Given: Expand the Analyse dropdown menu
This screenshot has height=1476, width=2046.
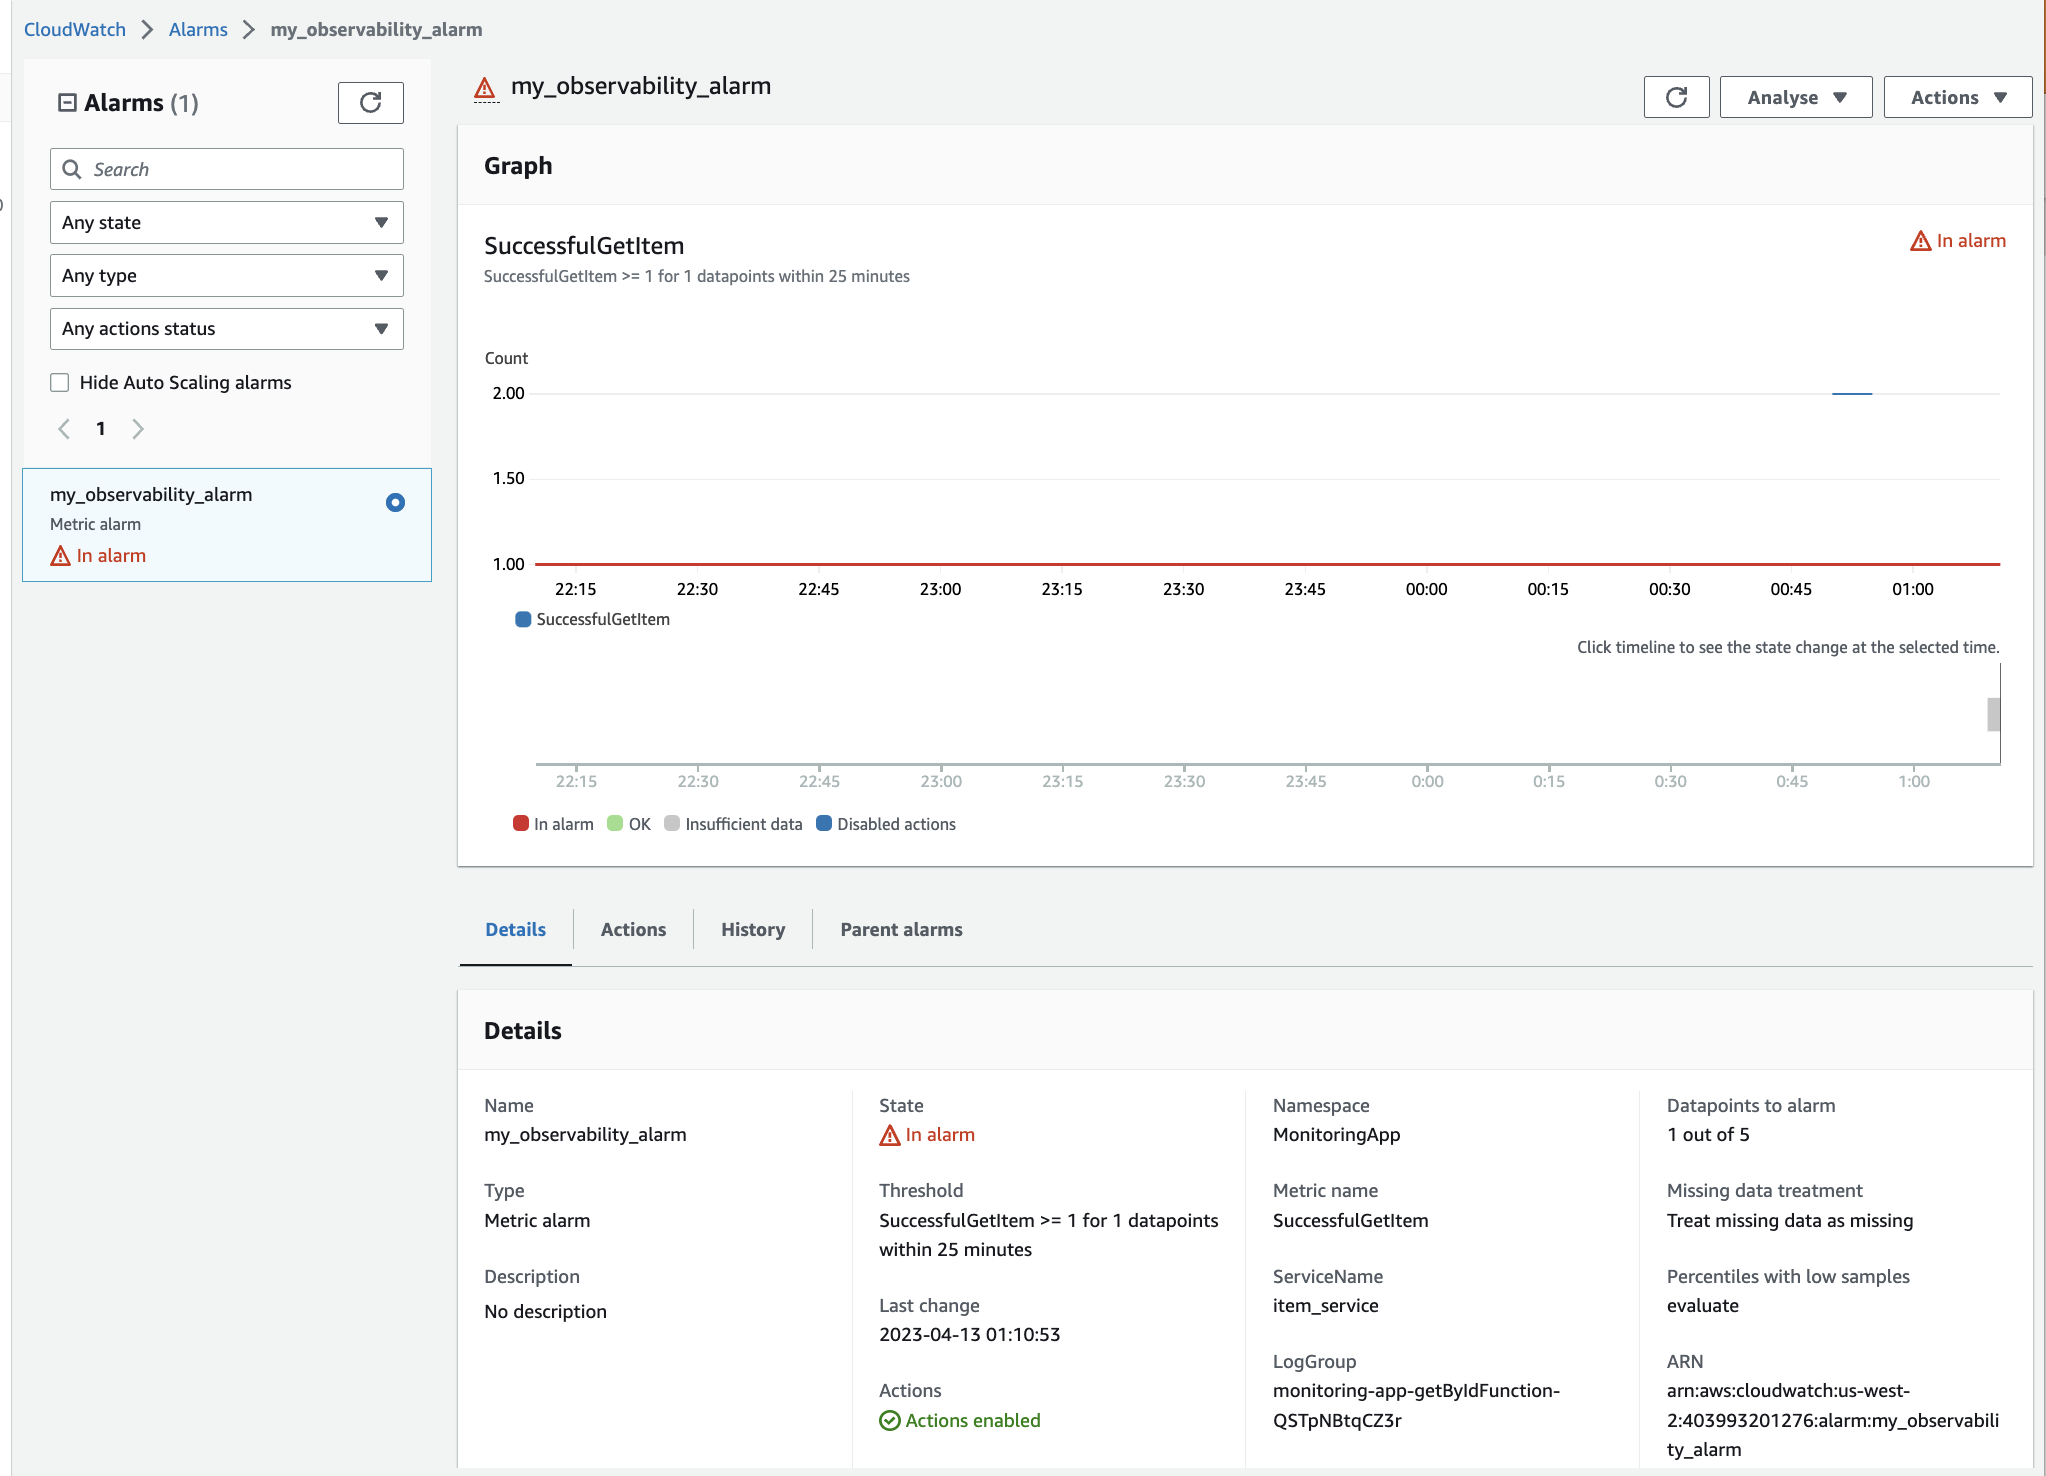Looking at the screenshot, I should click(1796, 97).
